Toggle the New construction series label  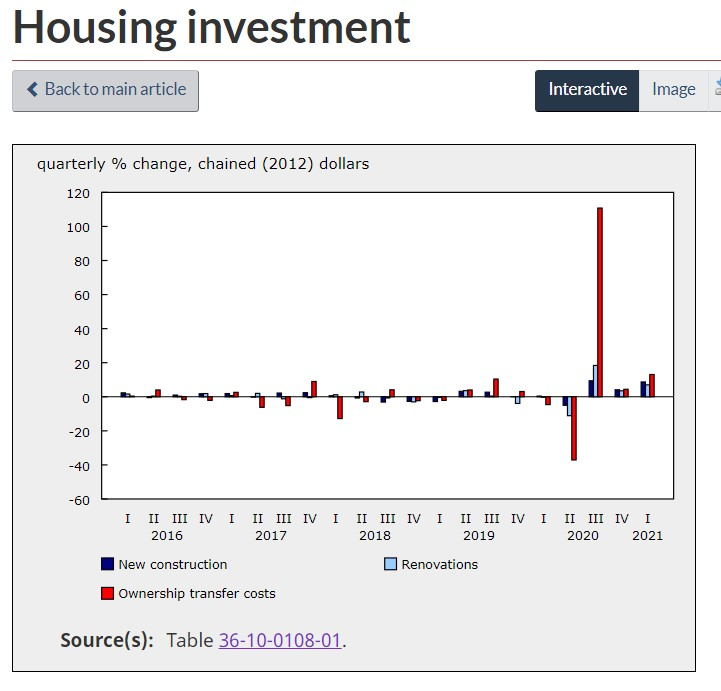coord(173,564)
